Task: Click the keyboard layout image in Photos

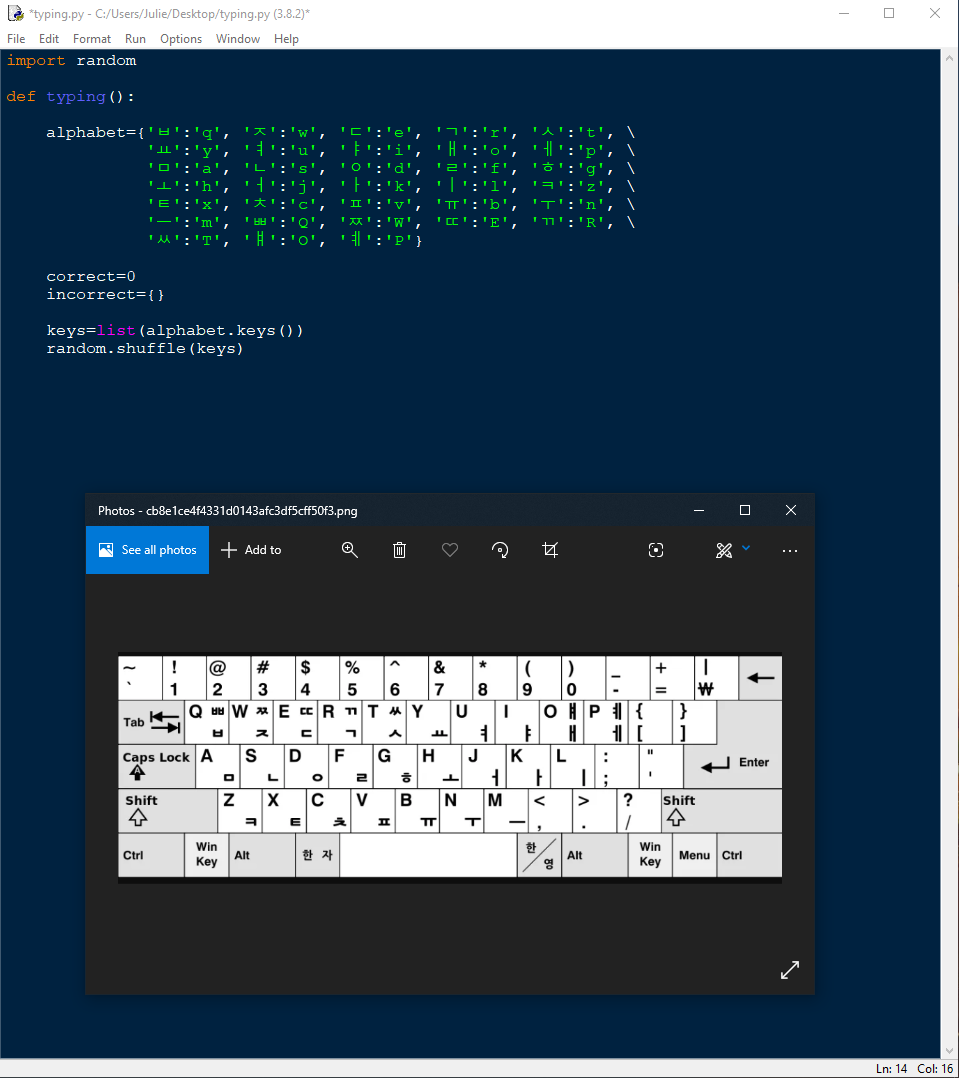Action: pos(450,768)
